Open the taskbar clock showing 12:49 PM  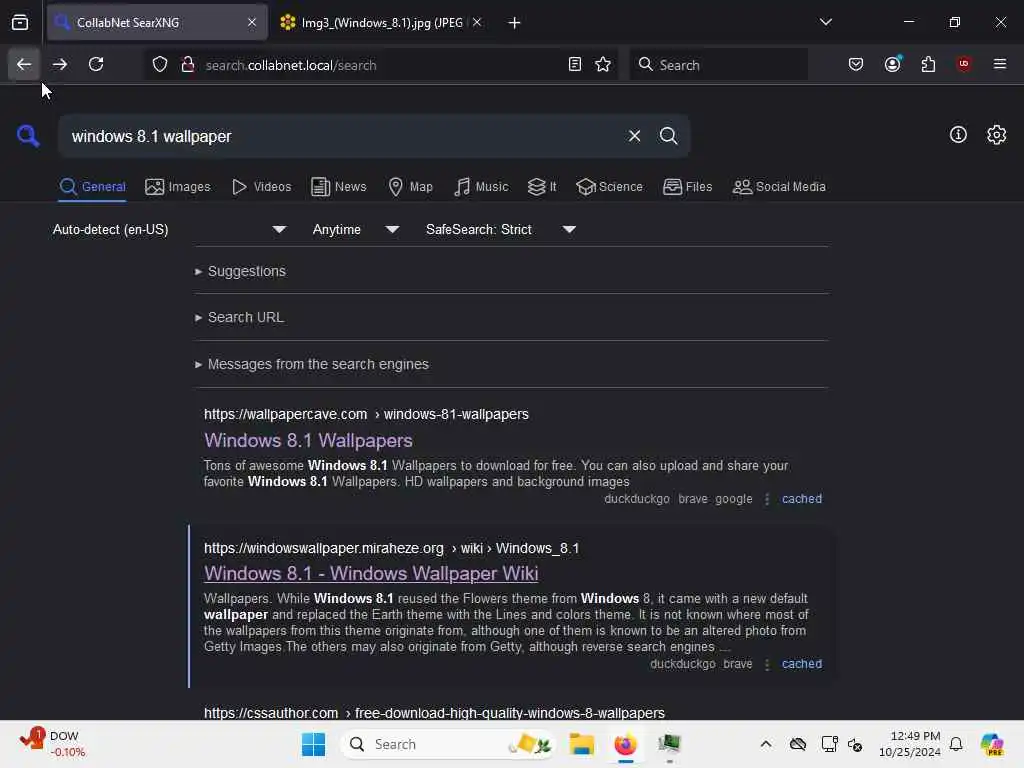(910, 744)
